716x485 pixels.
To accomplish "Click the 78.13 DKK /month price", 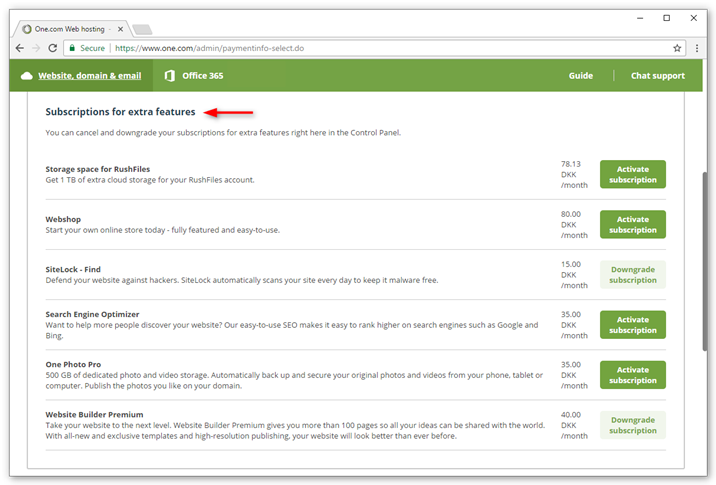I will pos(574,174).
